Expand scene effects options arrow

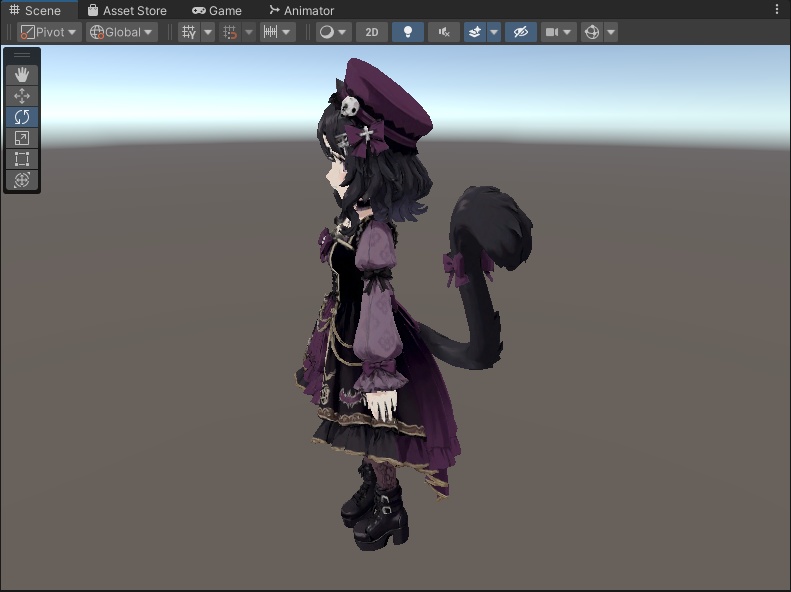[x=494, y=32]
